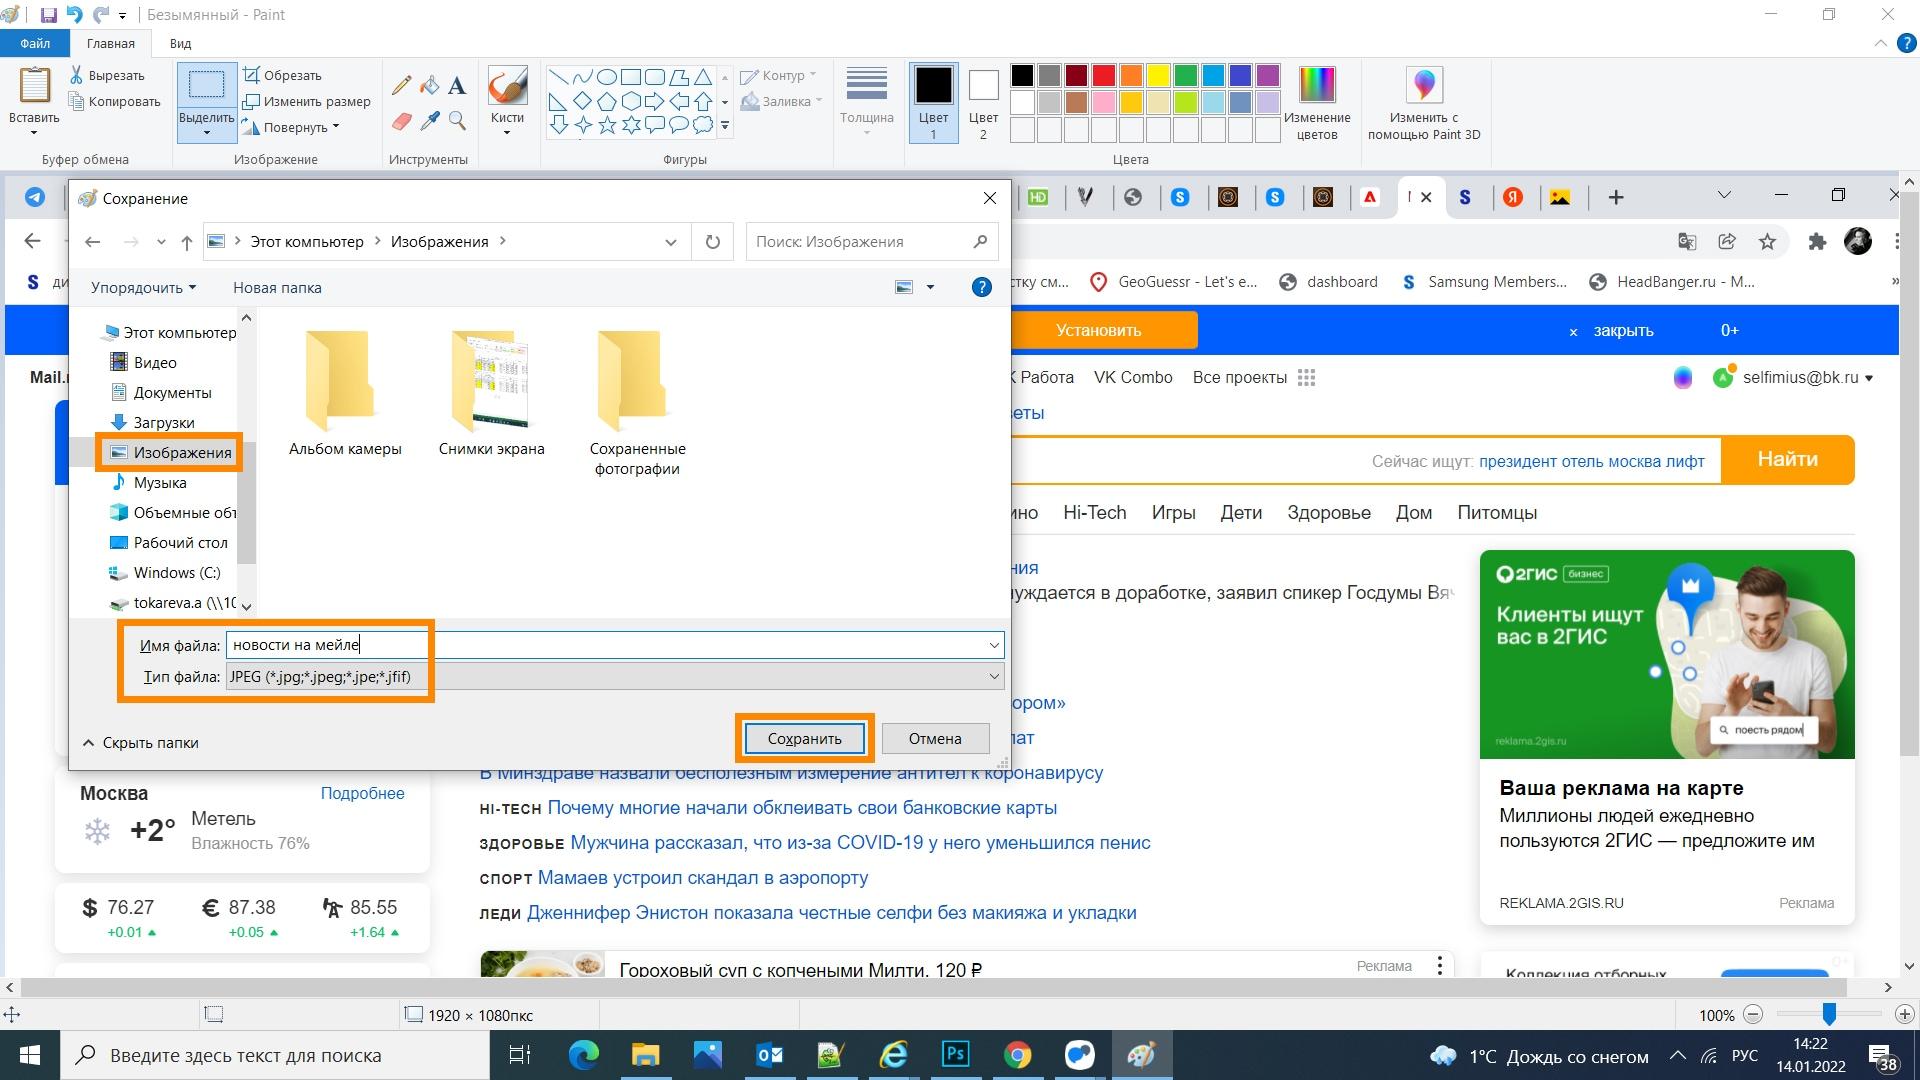
Task: Click the Cut (Вырезать) button
Action: (108, 75)
